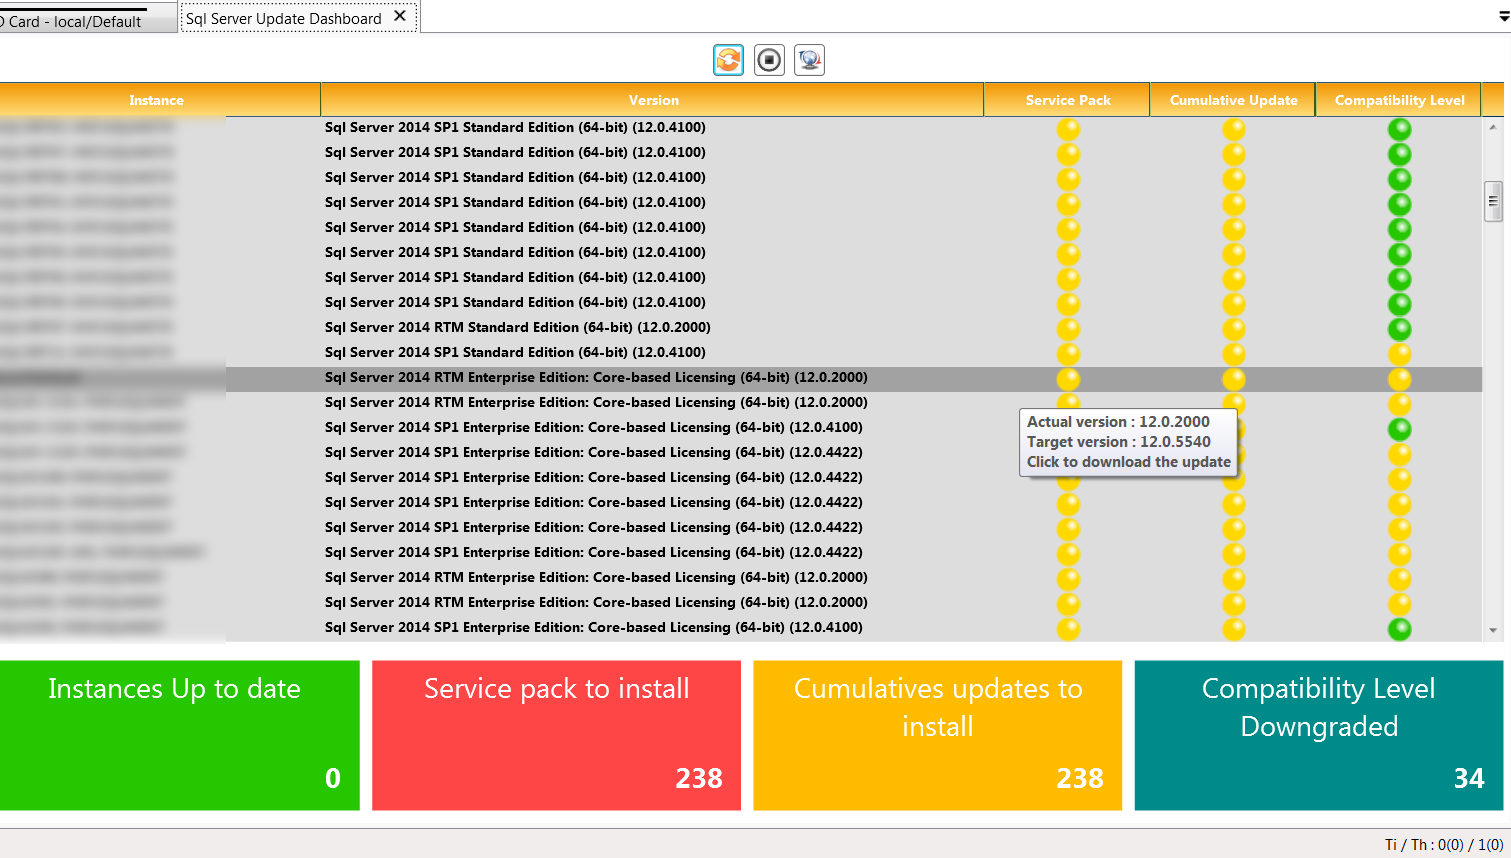Click Service Pack indicator of RTM Standard Edition row
The image size is (1511, 858).
click(1069, 329)
